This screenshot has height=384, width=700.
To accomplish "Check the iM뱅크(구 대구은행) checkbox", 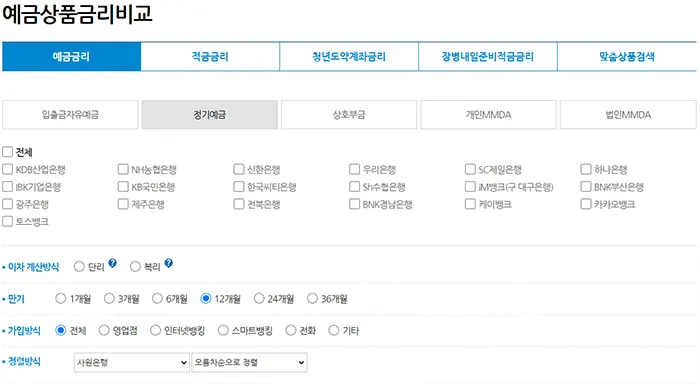I will 470,187.
